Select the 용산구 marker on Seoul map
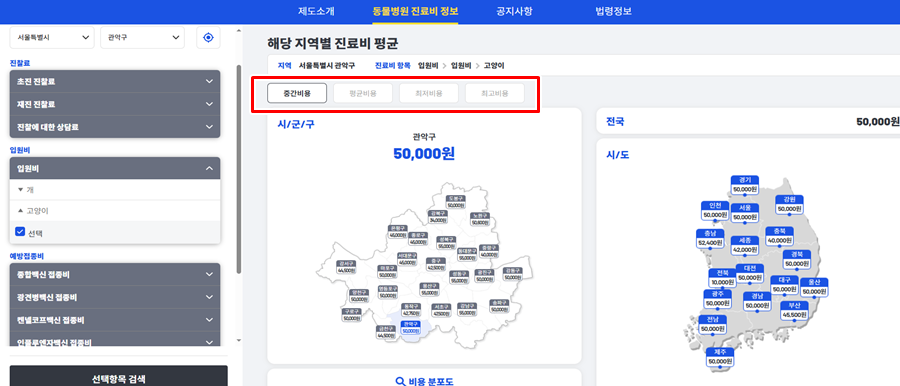This screenshot has height=386, width=900. (429, 289)
